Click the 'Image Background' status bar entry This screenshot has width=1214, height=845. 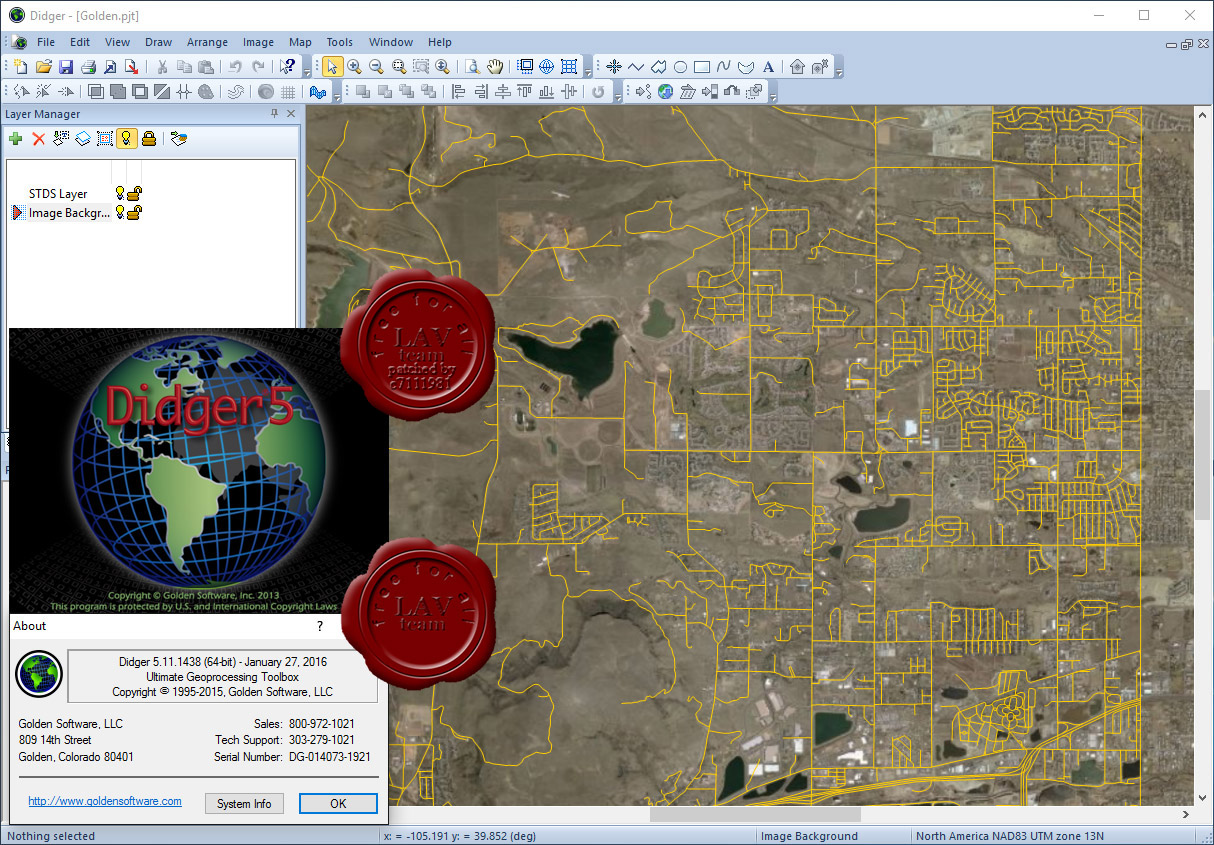(809, 836)
